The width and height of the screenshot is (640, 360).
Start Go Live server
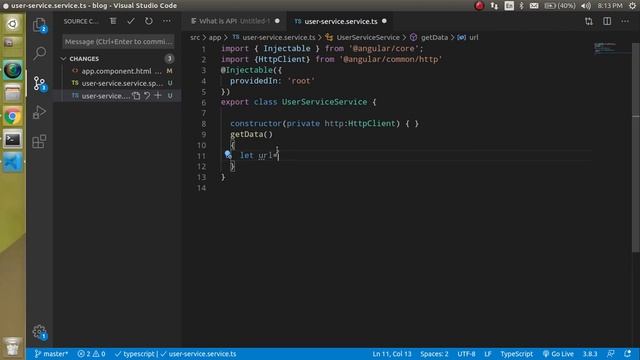point(558,354)
